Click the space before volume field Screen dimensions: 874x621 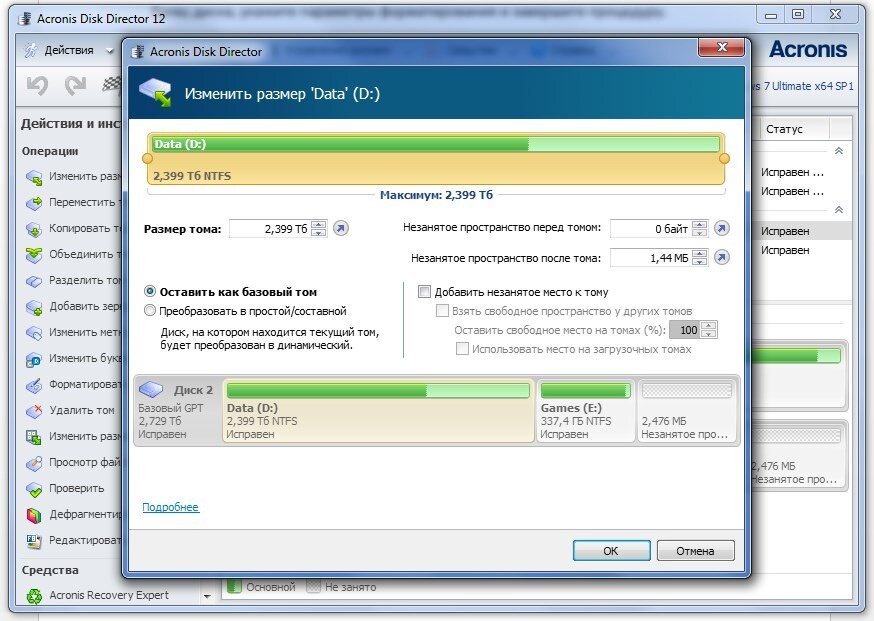pos(651,228)
